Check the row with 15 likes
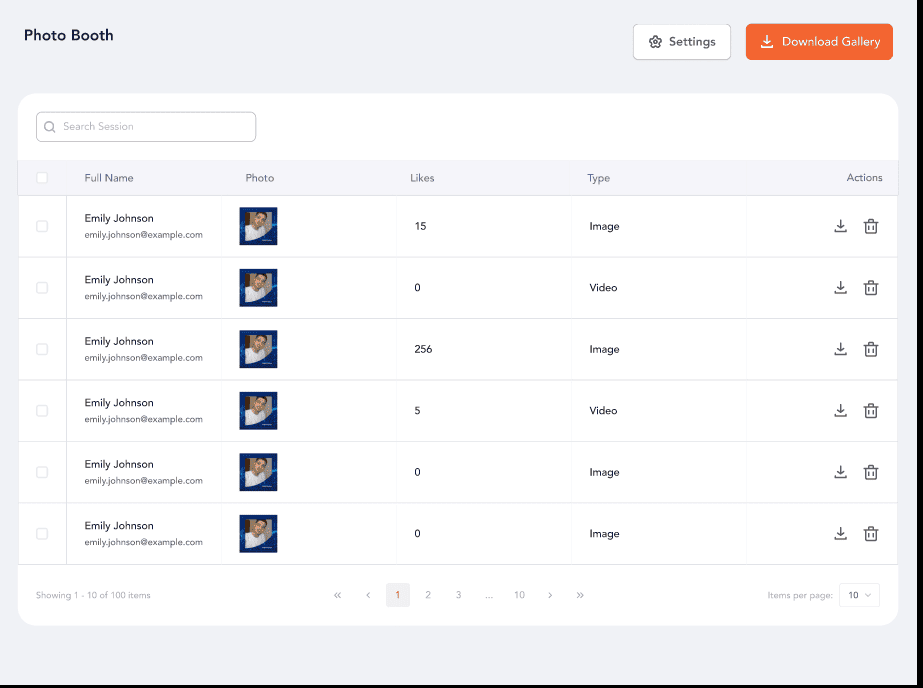 42,226
